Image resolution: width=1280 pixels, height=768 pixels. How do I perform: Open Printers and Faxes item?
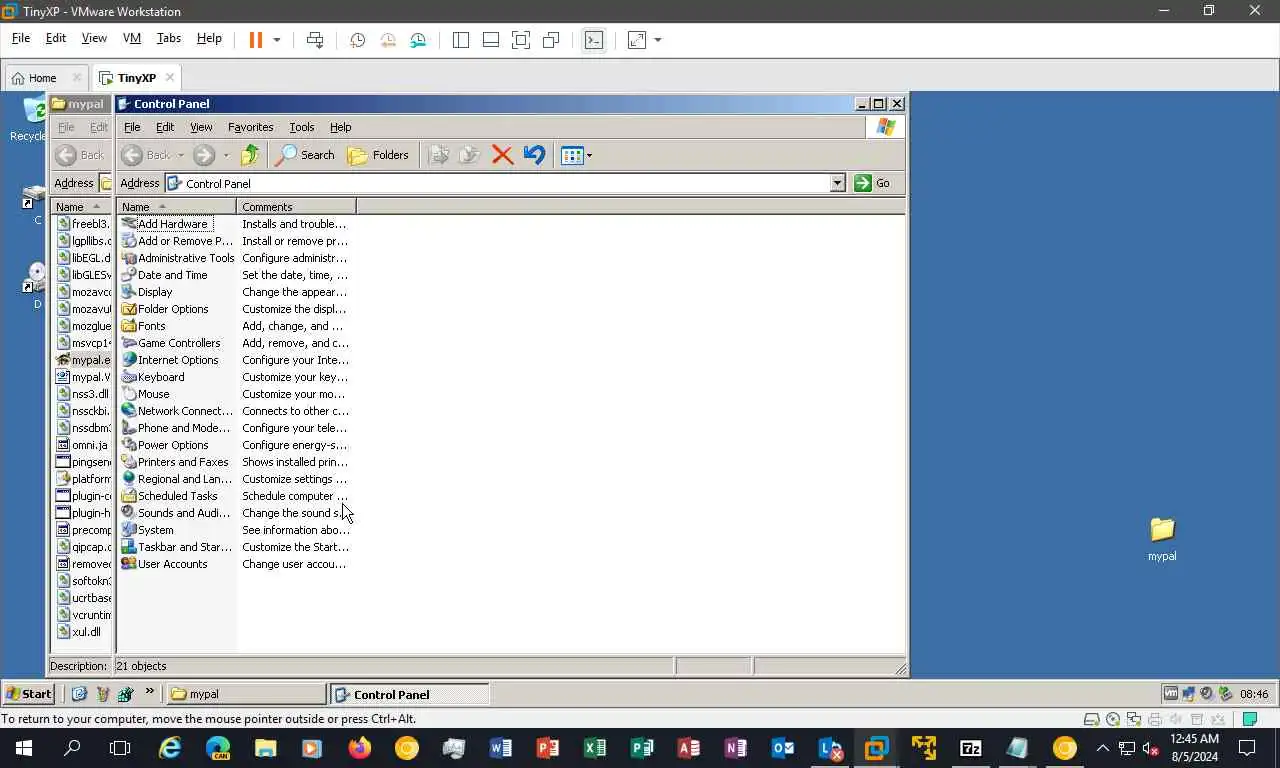[x=175, y=462]
